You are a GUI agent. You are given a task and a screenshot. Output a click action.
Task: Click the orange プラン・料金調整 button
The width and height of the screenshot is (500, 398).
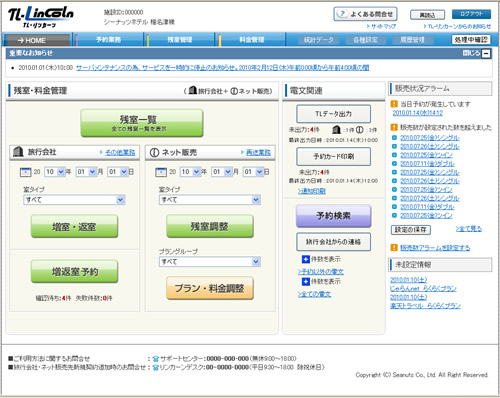tap(210, 288)
